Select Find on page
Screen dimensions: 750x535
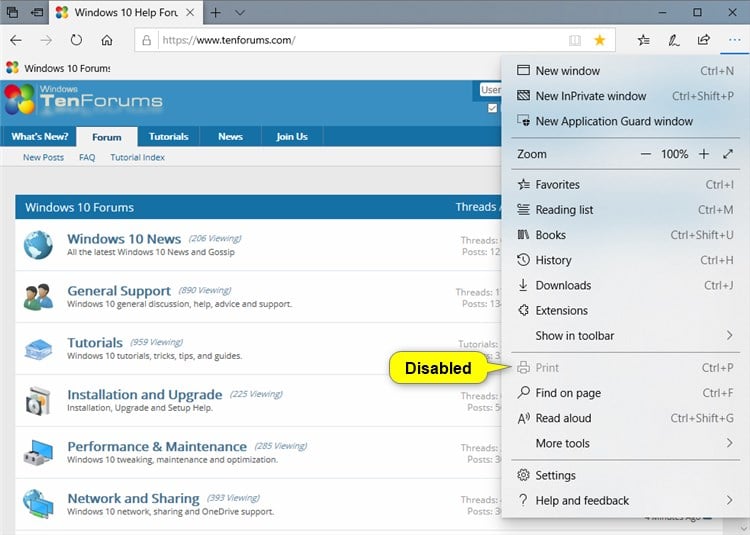pyautogui.click(x=625, y=393)
